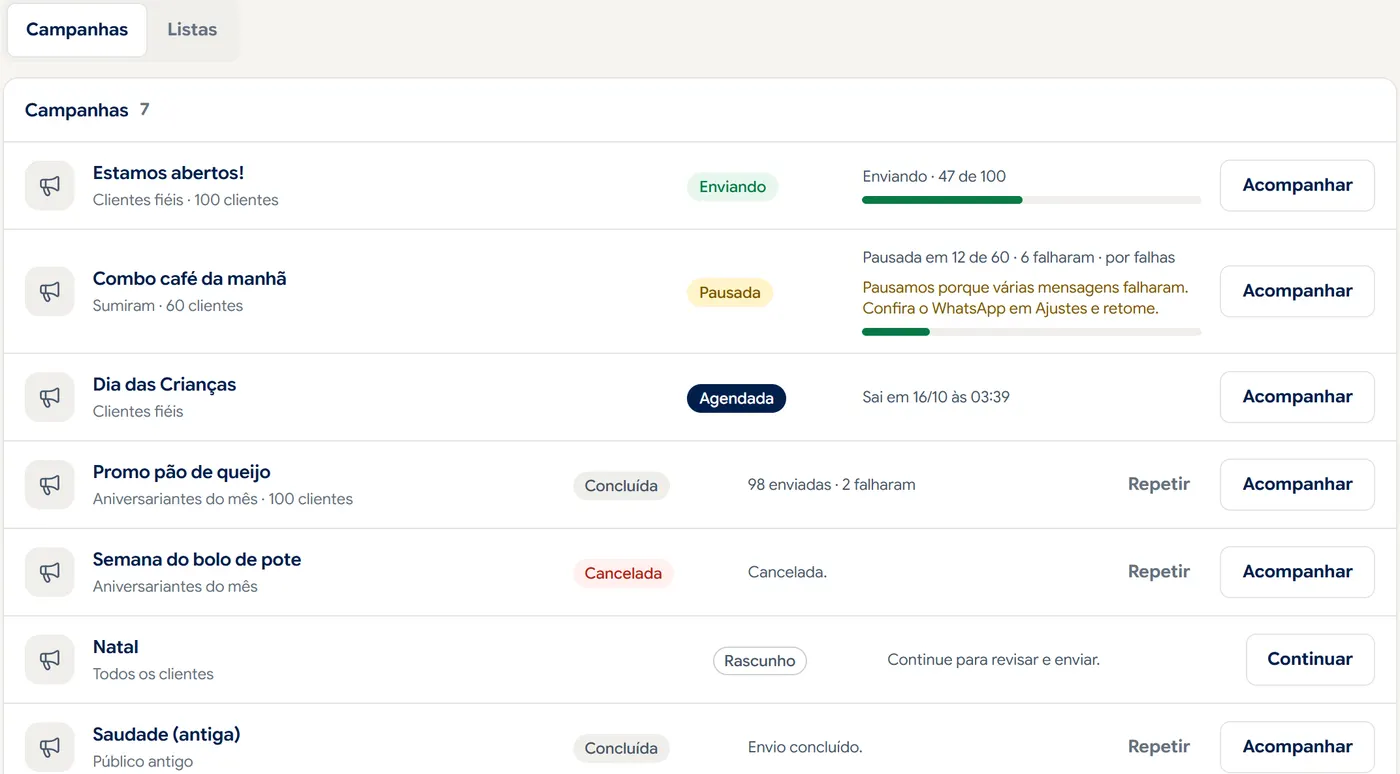Click the megaphone icon for Promo pão de queijo
Viewport: 1400px width, 774px height.
click(50, 484)
